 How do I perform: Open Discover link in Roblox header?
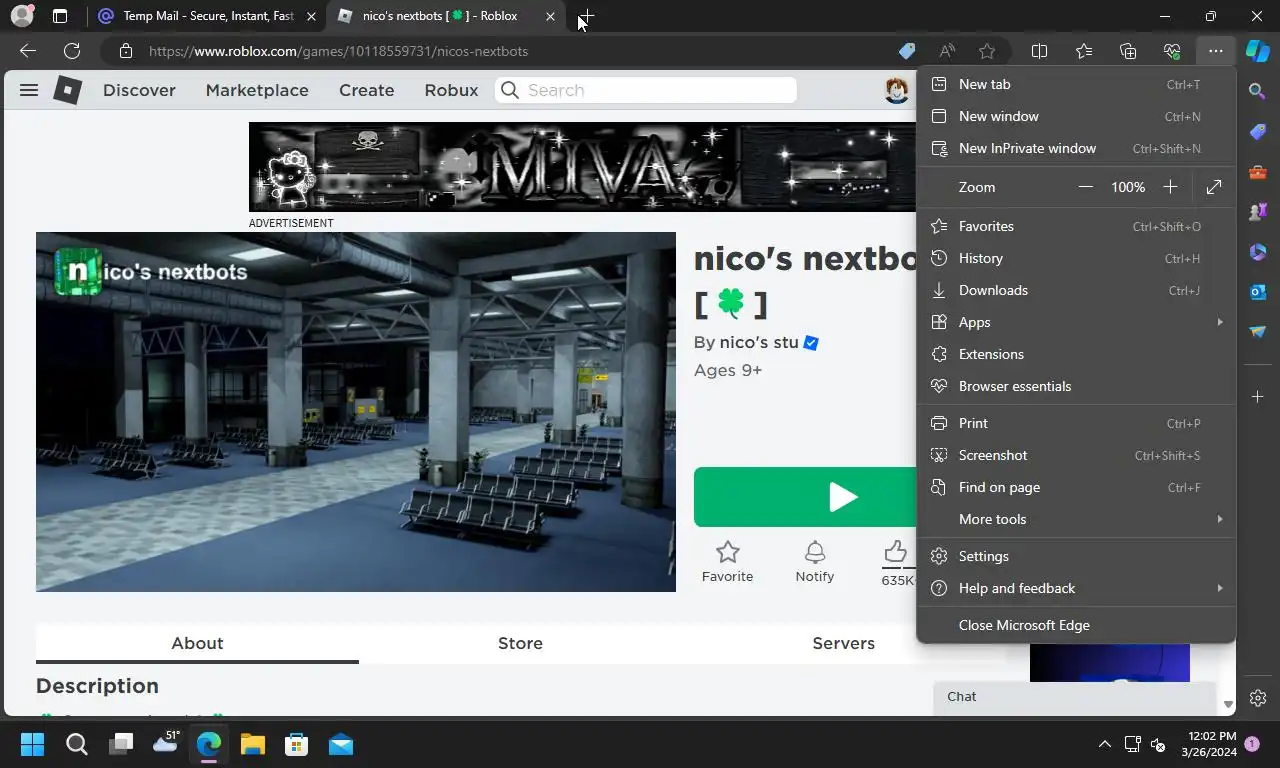(139, 90)
